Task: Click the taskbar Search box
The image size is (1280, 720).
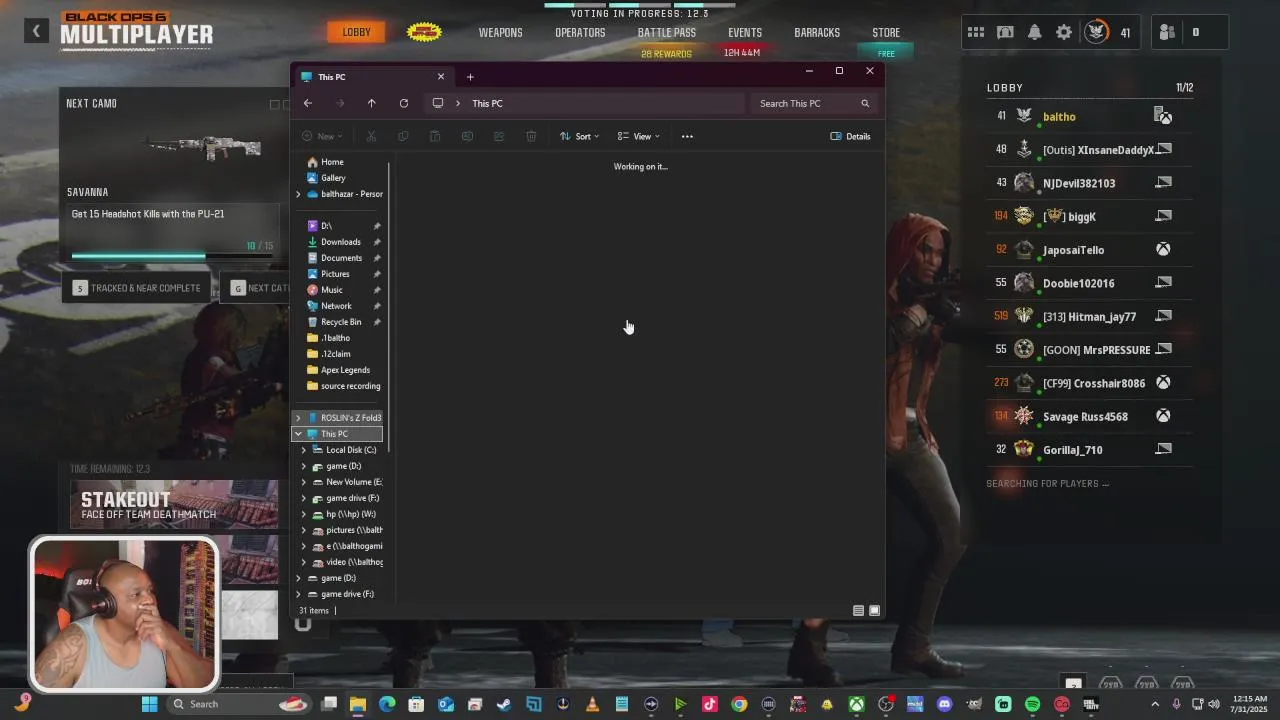Action: (x=240, y=704)
